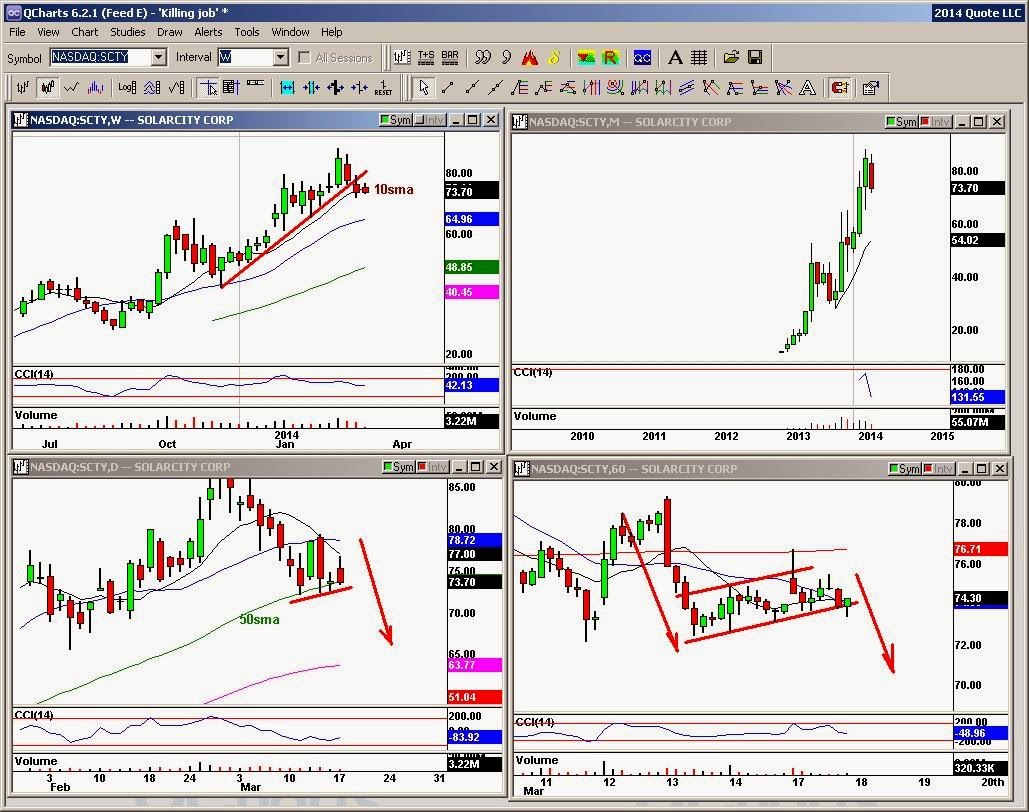Click the magenta 40.45 price label on weekly chart
1029x812 pixels.
pyautogui.click(x=472, y=292)
